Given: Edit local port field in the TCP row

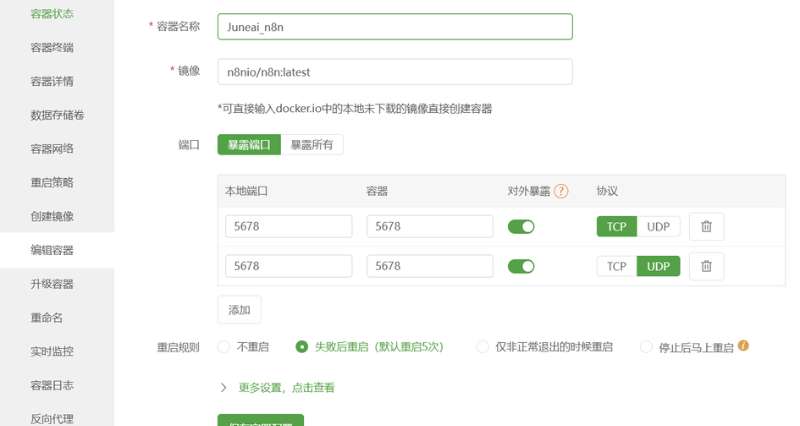Looking at the screenshot, I should [x=289, y=227].
